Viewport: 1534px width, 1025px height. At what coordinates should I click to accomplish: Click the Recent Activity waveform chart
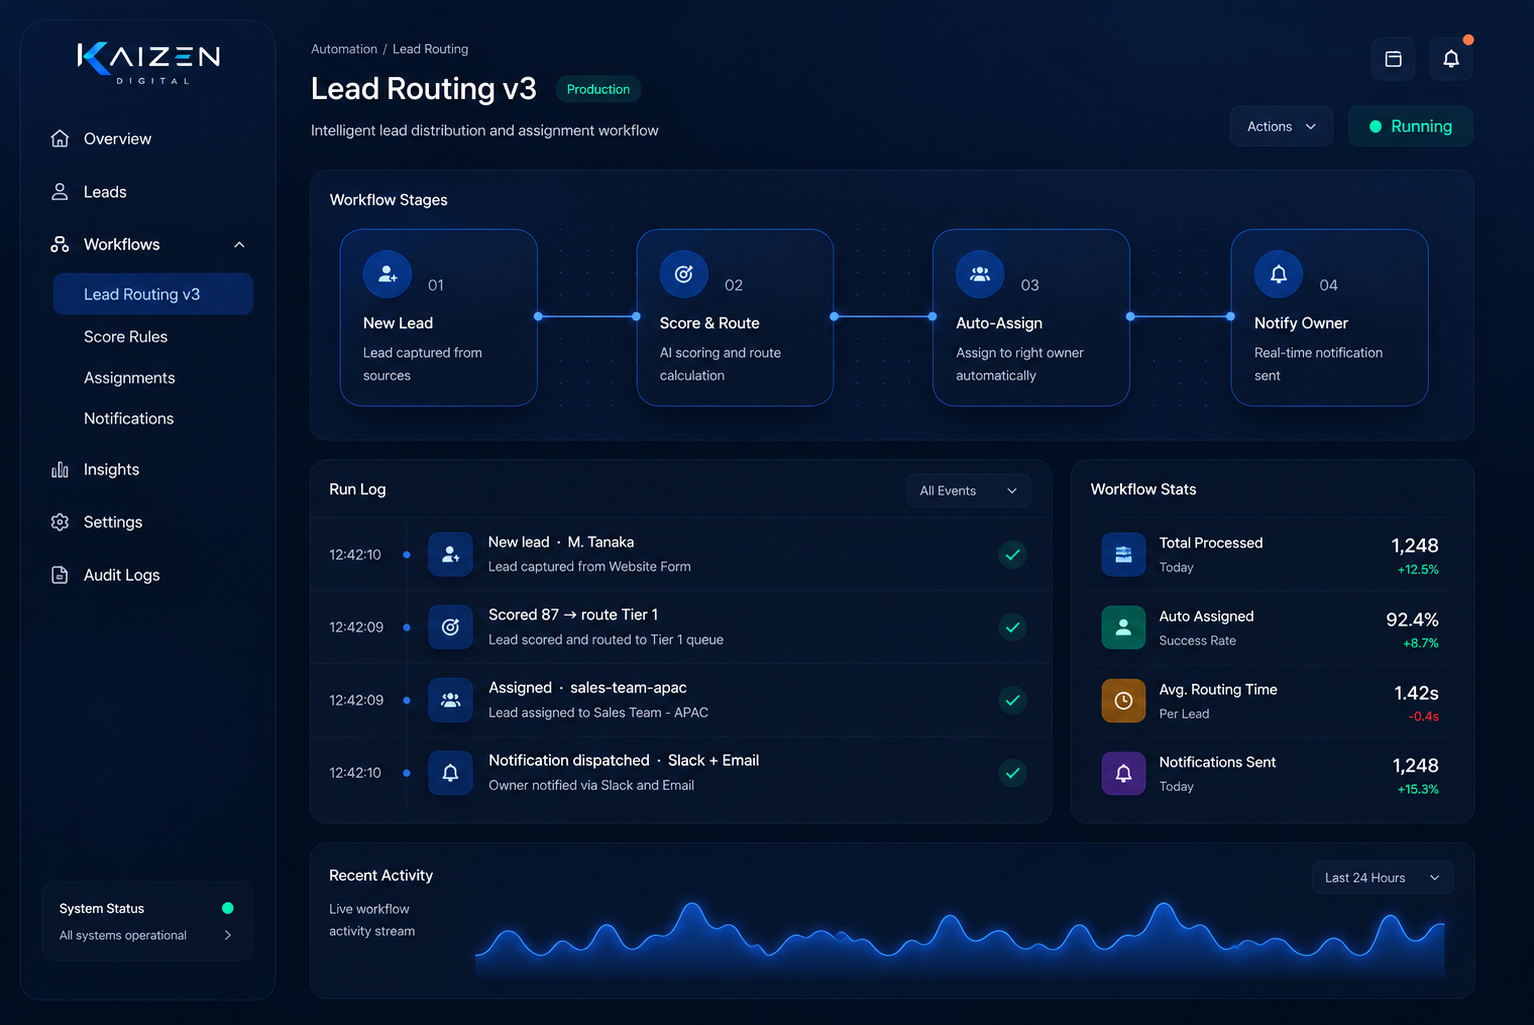tap(960, 940)
